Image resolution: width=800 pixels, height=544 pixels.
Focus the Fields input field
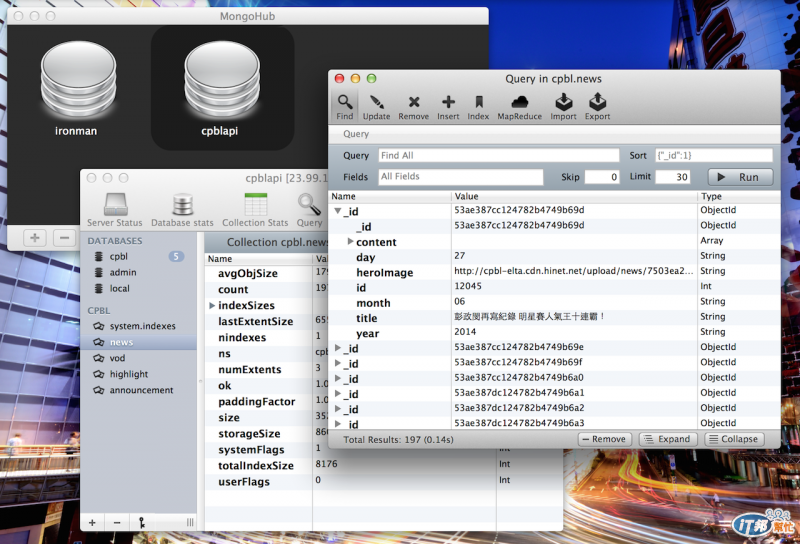pos(461,177)
